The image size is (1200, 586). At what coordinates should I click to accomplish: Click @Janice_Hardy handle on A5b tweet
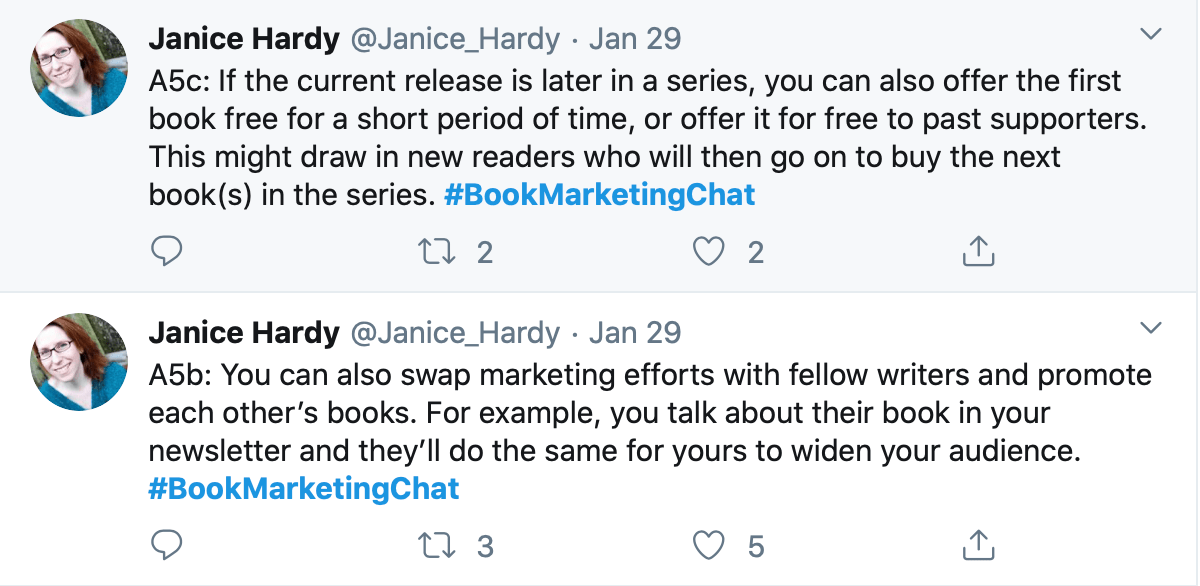(x=455, y=332)
